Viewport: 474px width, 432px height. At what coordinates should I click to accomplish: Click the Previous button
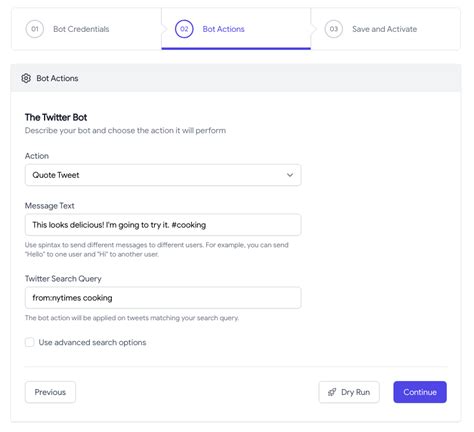(x=50, y=392)
